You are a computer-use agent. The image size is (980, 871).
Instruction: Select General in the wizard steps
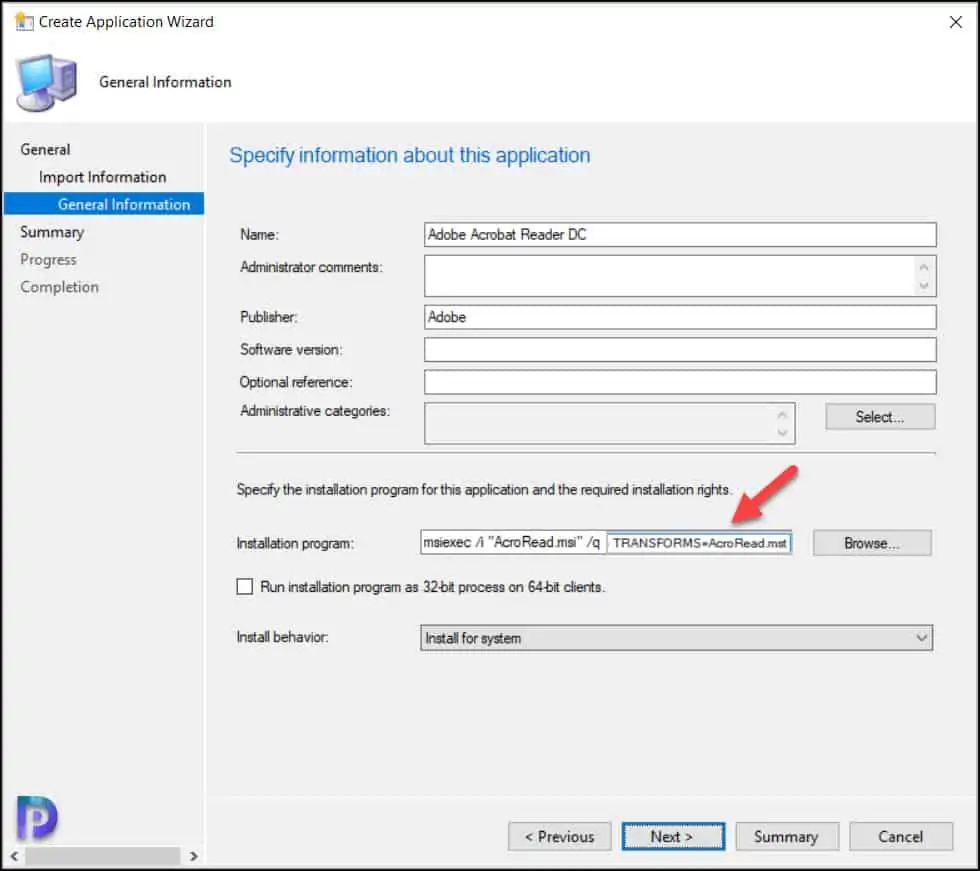45,149
